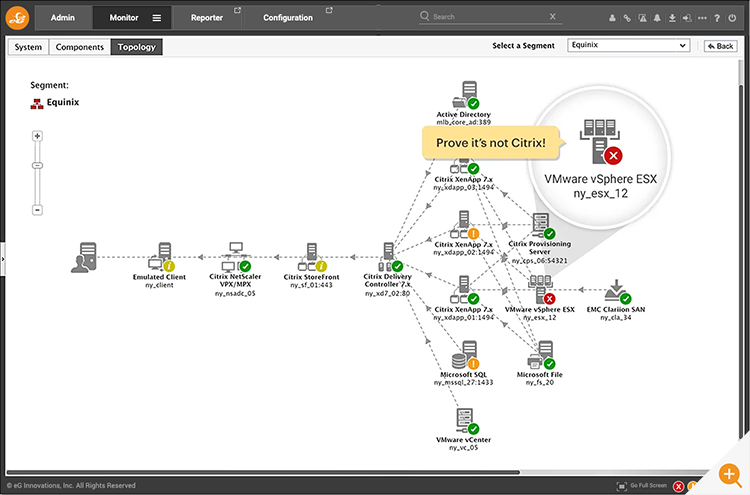Switch to the System tab
This screenshot has width=750, height=495.
click(x=28, y=47)
